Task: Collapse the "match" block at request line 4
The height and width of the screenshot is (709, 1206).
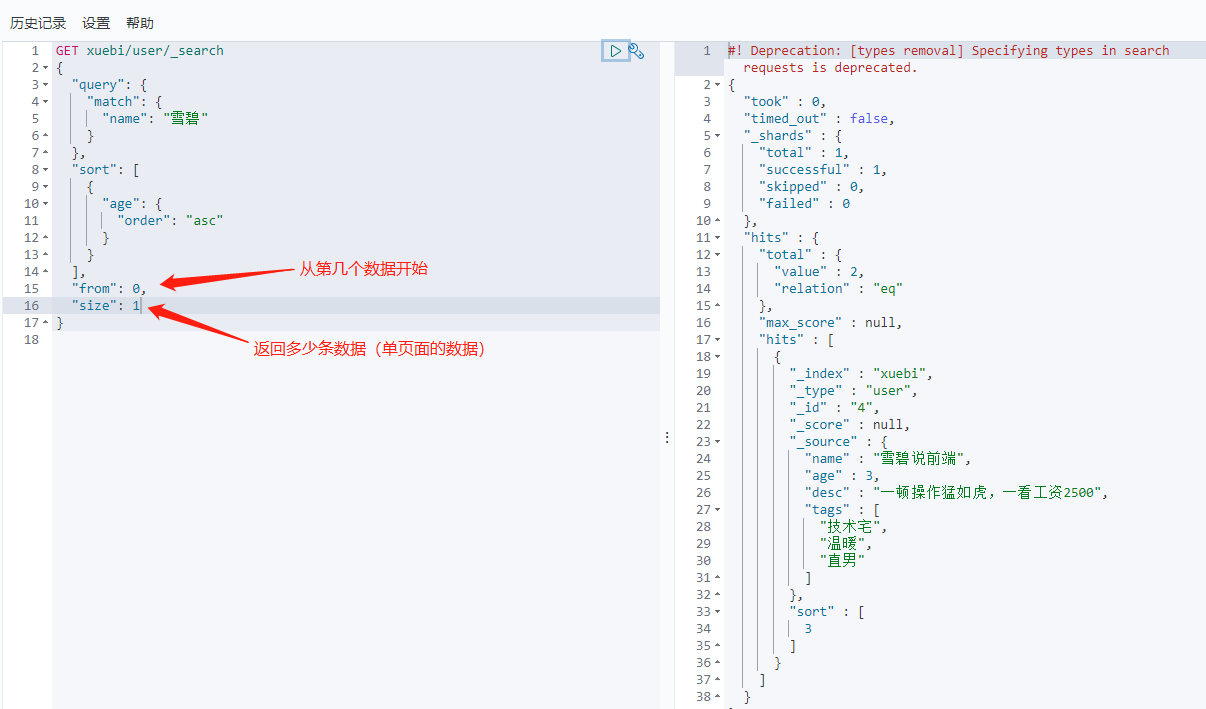Action: pos(46,102)
